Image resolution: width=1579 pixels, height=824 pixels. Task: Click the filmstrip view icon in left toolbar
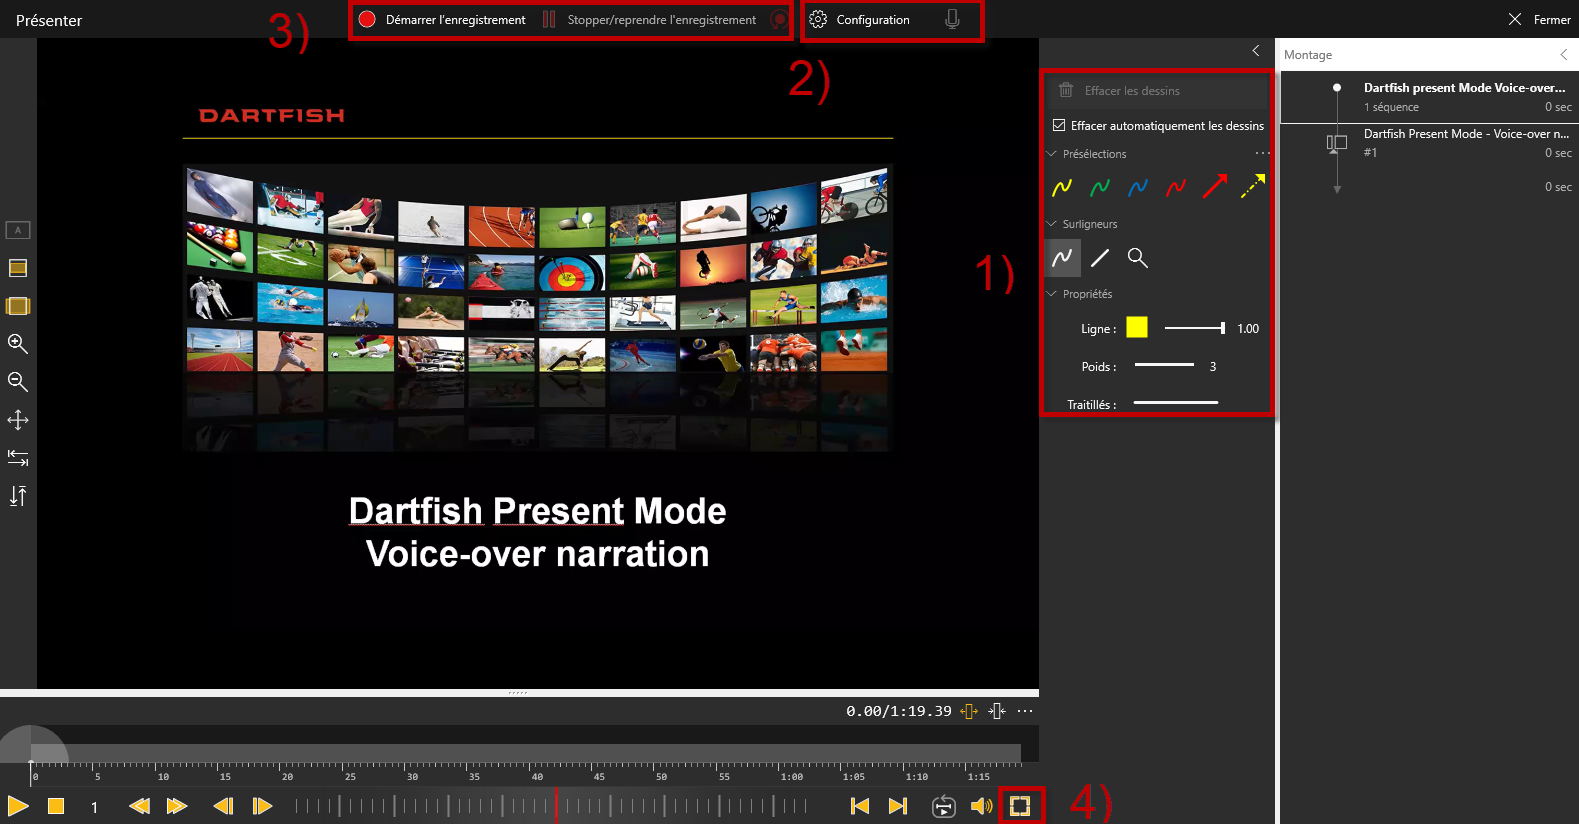pyautogui.click(x=18, y=306)
